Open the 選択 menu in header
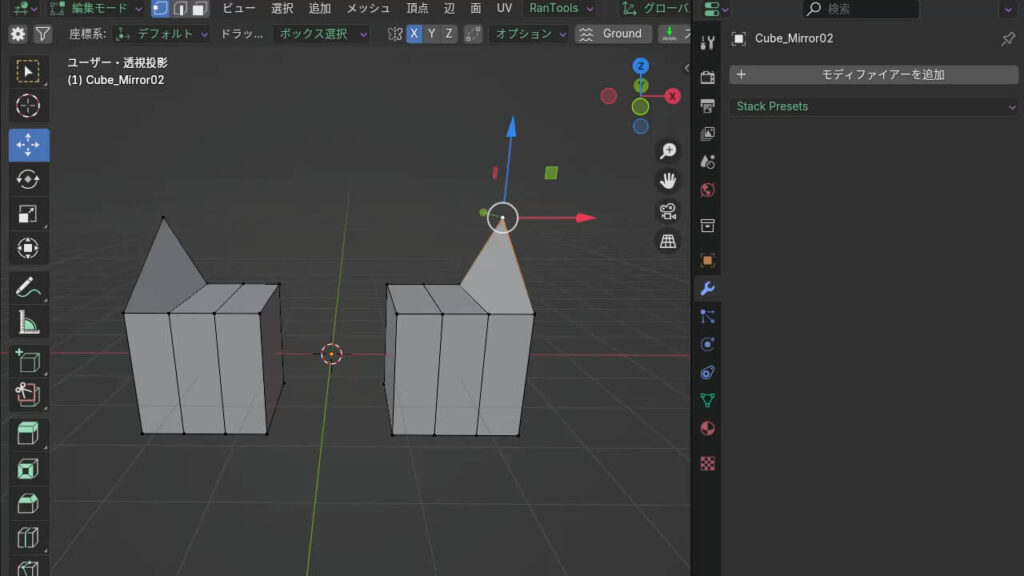This screenshot has height=576, width=1024. [x=282, y=8]
